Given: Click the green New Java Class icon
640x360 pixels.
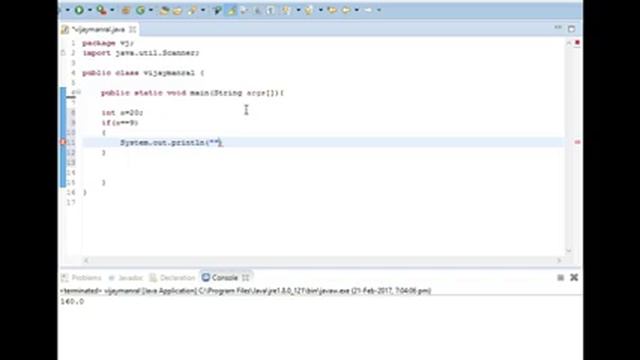Looking at the screenshot, I should (140, 10).
